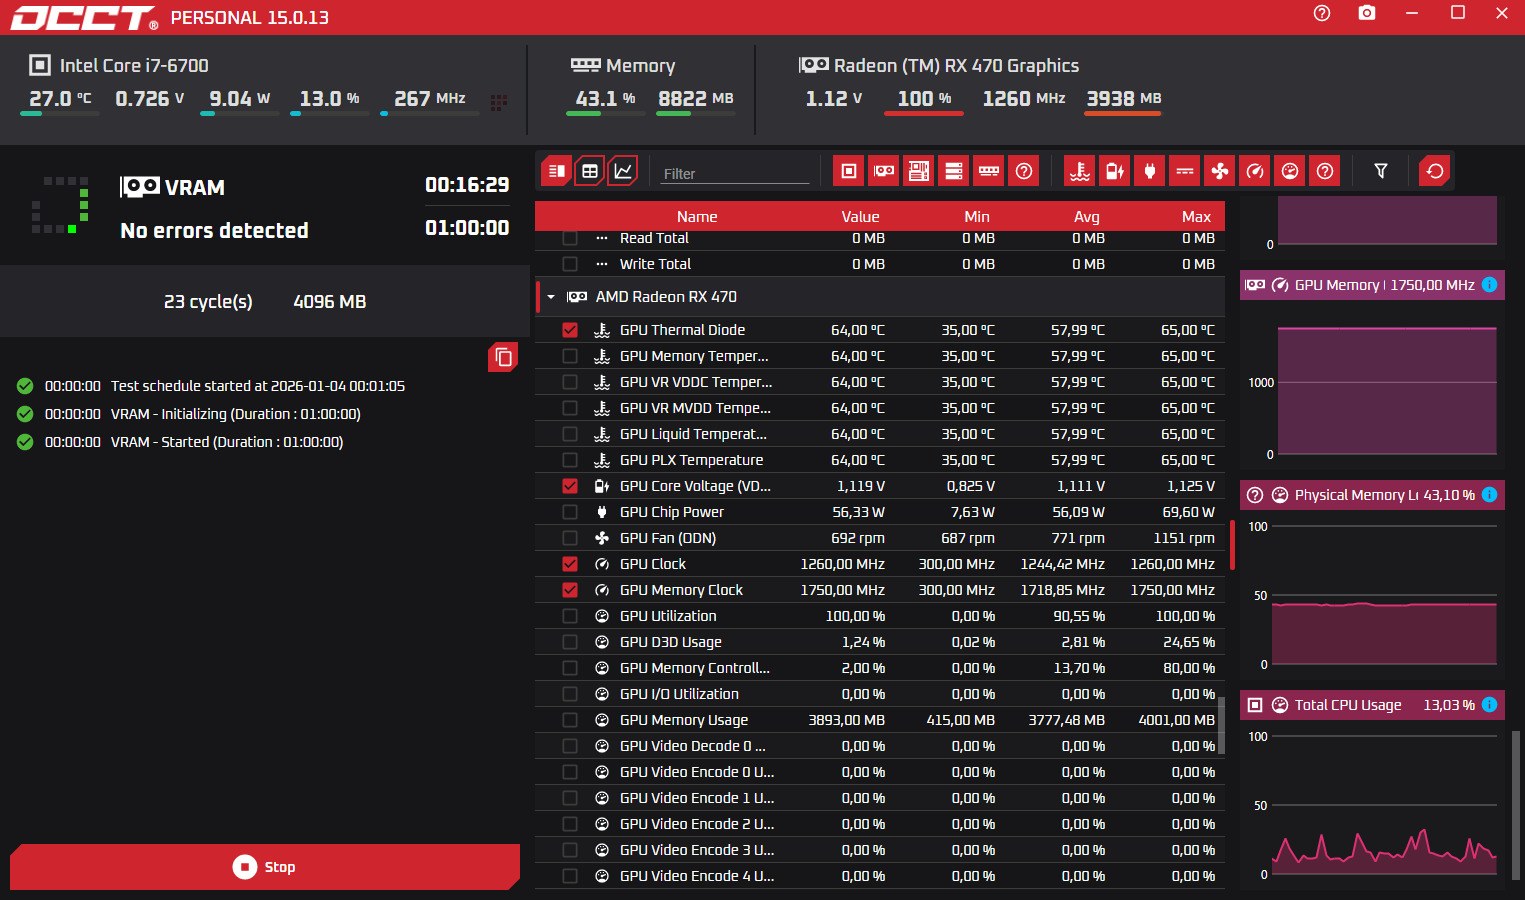Screen dimensions: 1525x900
Task: Check the GPU Memory Usage checkbox
Action: click(x=570, y=720)
